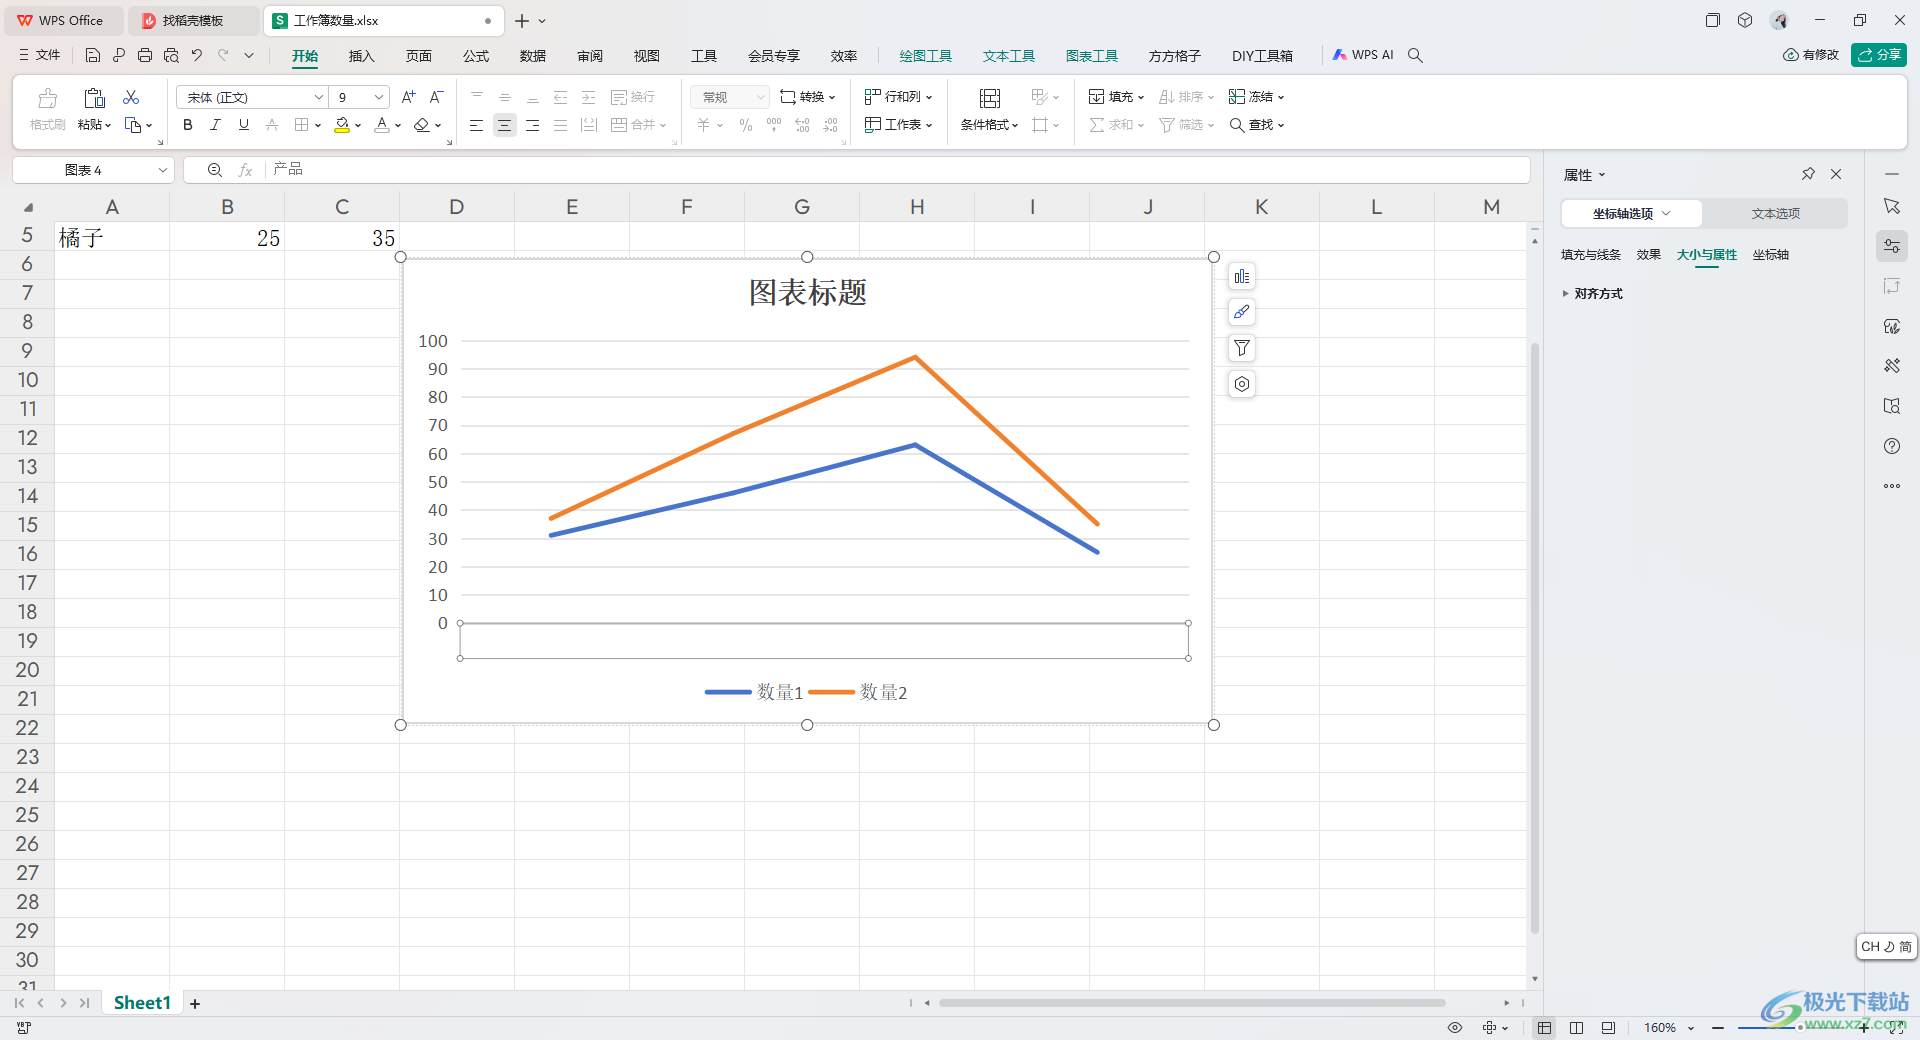Toggle Underline formatting
Viewport: 1920px width, 1040px height.
[243, 125]
